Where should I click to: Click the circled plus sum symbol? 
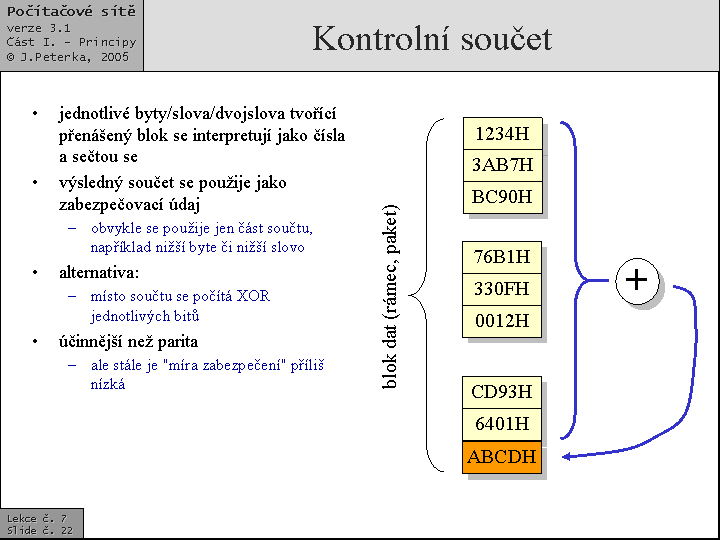(637, 280)
